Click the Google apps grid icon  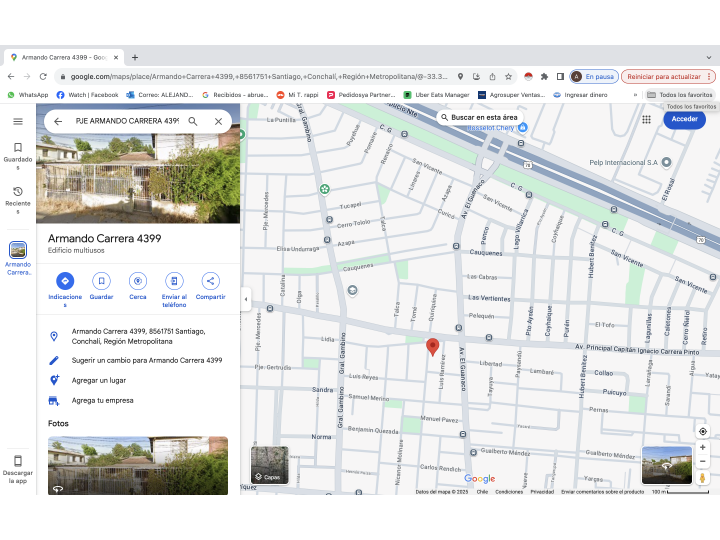[647, 119]
